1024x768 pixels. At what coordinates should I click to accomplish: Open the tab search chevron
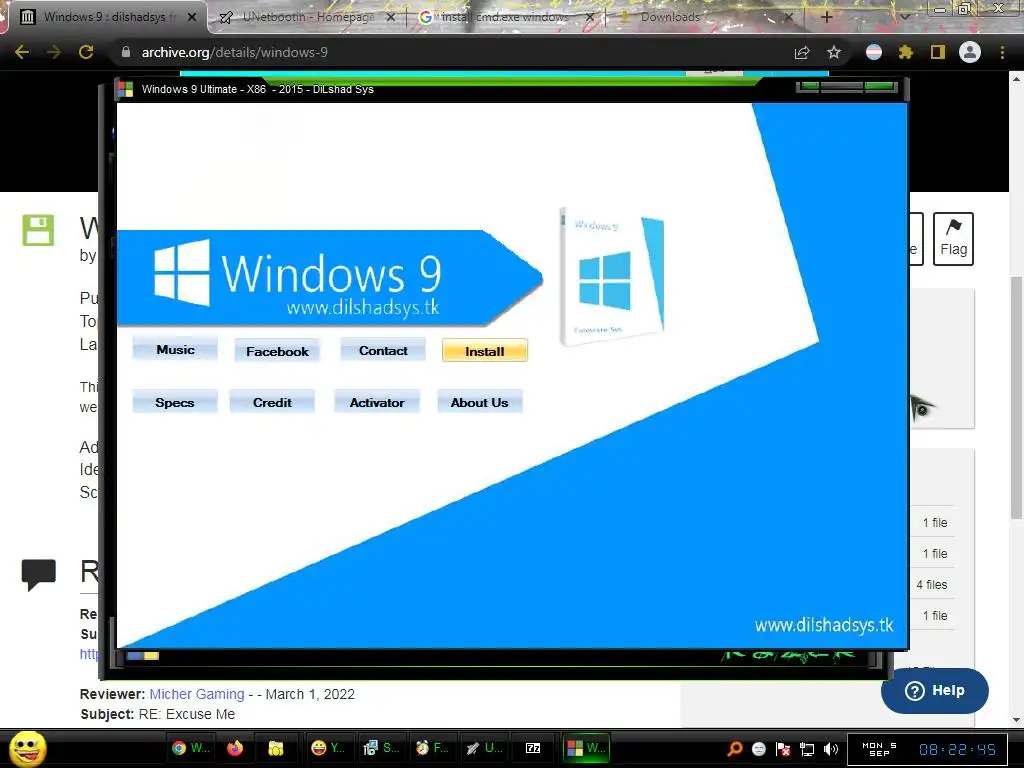904,17
